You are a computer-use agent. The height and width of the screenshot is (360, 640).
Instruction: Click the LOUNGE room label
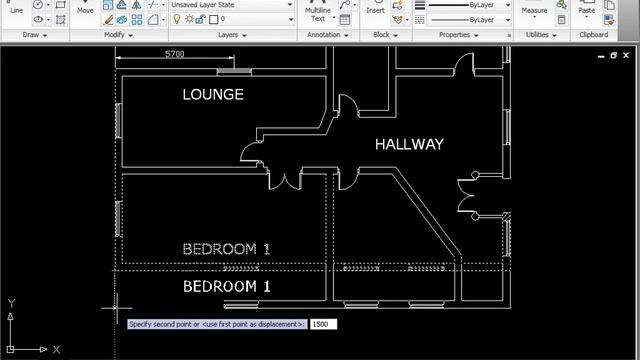point(213,95)
